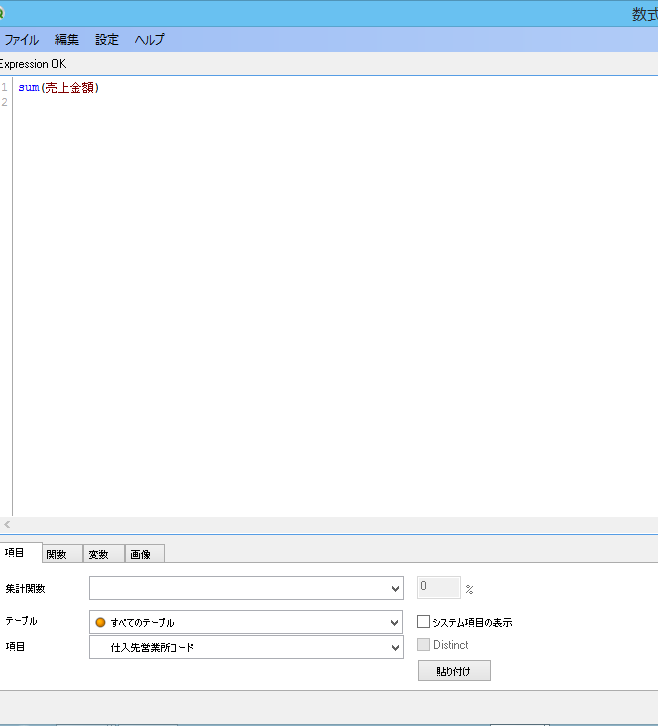
Task: Switch to the 画像 tab
Action: [x=141, y=554]
